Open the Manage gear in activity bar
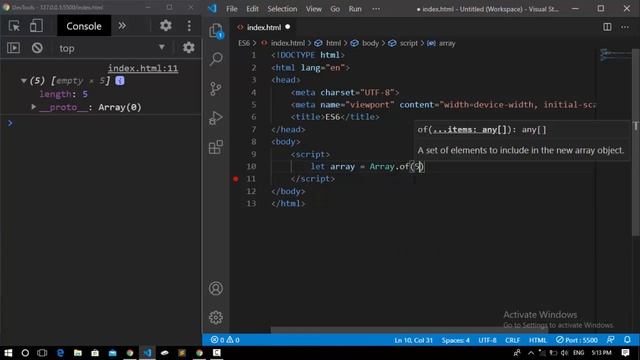 [x=216, y=317]
